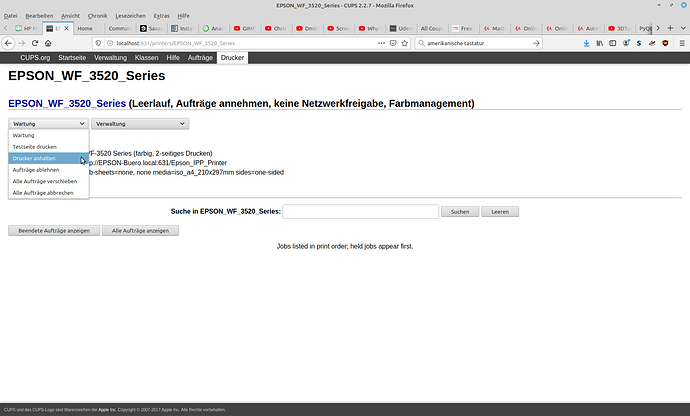Click the search magnifier icon

click(x=422, y=43)
